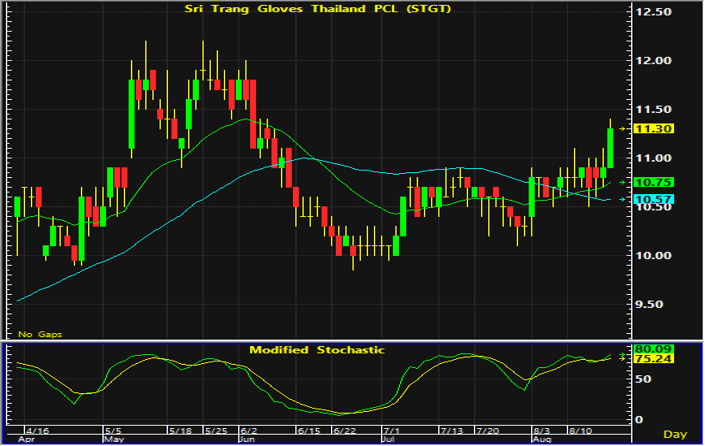
Task: Click the cyan arrow beside 10.57 label
Action: click(622, 200)
